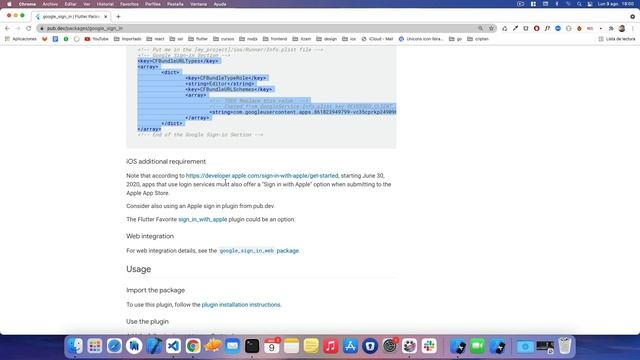
Task: Open Aplicaciones bookmarks shortcut
Action: [20, 39]
